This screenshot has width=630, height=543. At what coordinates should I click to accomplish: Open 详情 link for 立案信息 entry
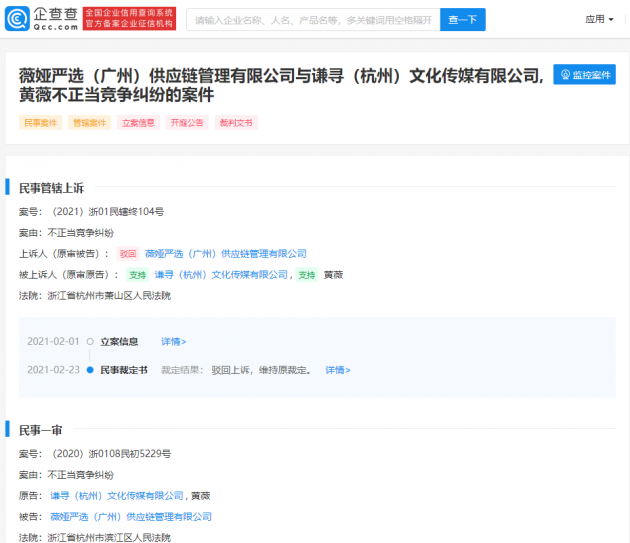[x=174, y=342]
